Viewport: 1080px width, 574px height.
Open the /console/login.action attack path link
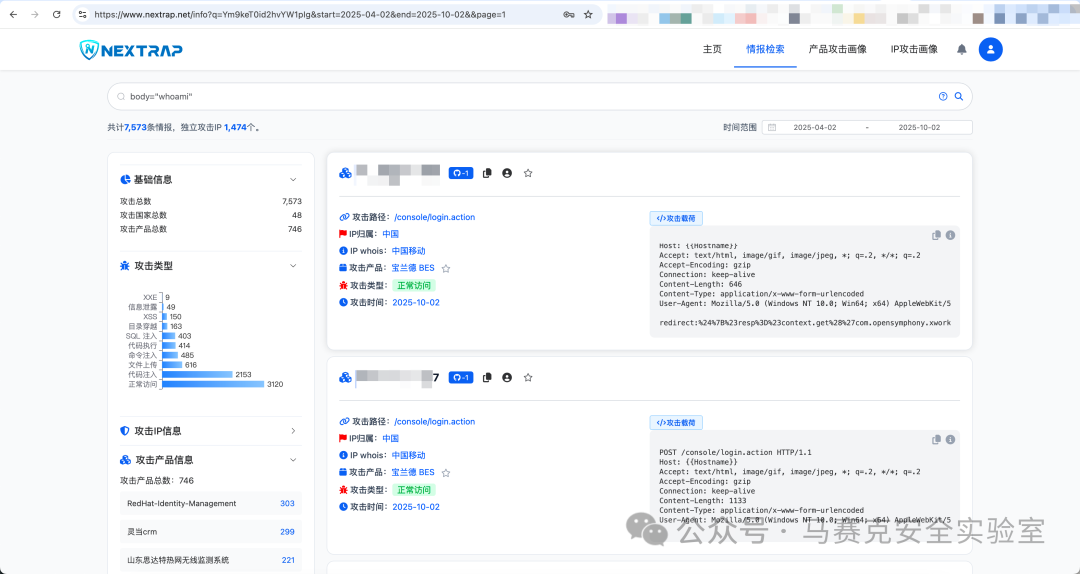click(434, 217)
